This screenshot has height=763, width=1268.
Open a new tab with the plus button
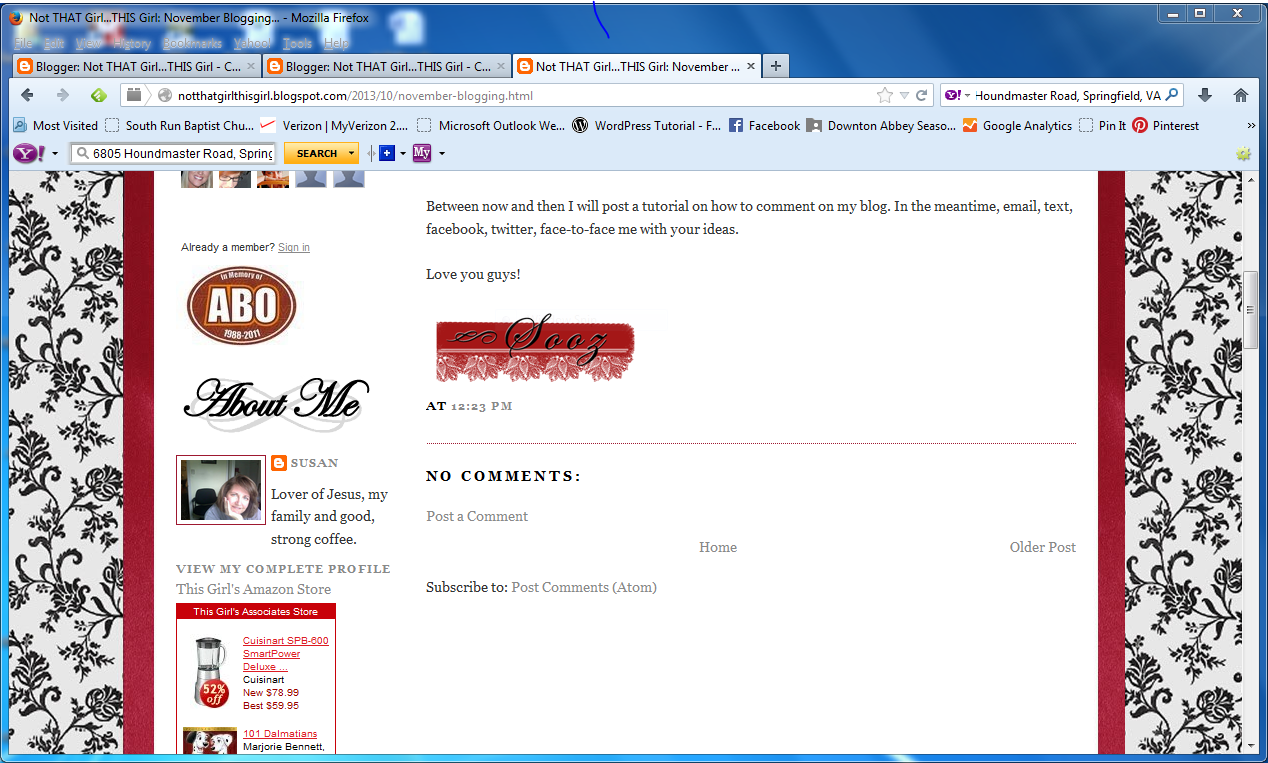[x=775, y=67]
